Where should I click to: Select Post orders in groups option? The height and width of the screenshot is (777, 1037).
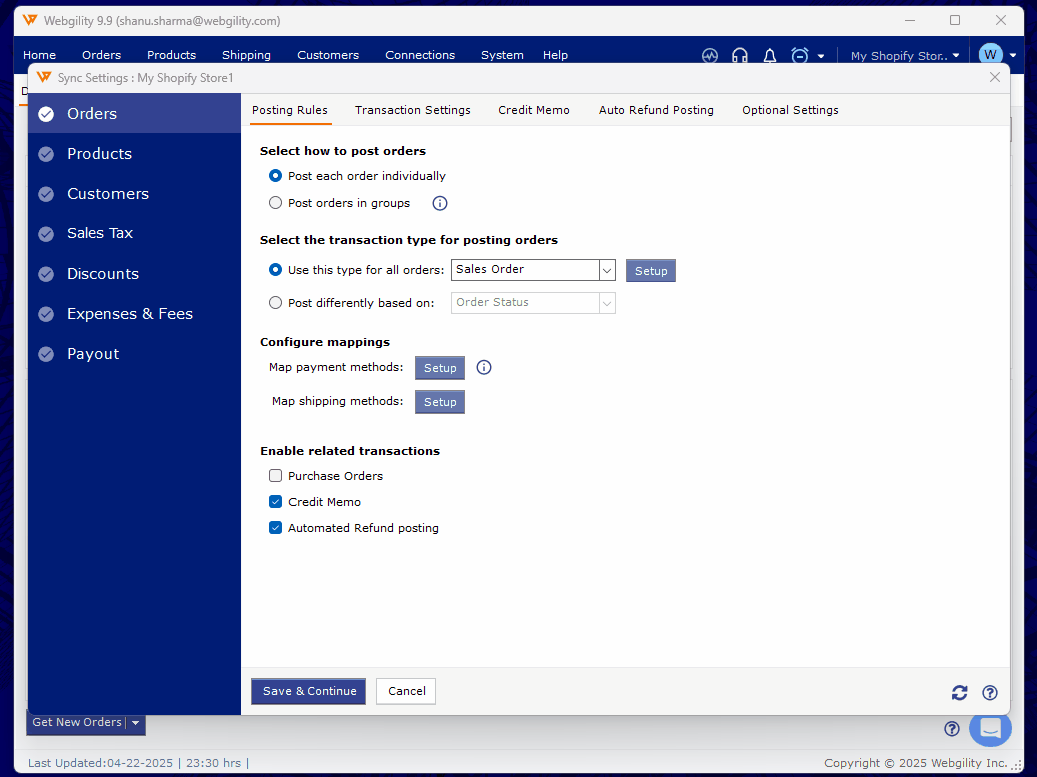click(276, 203)
